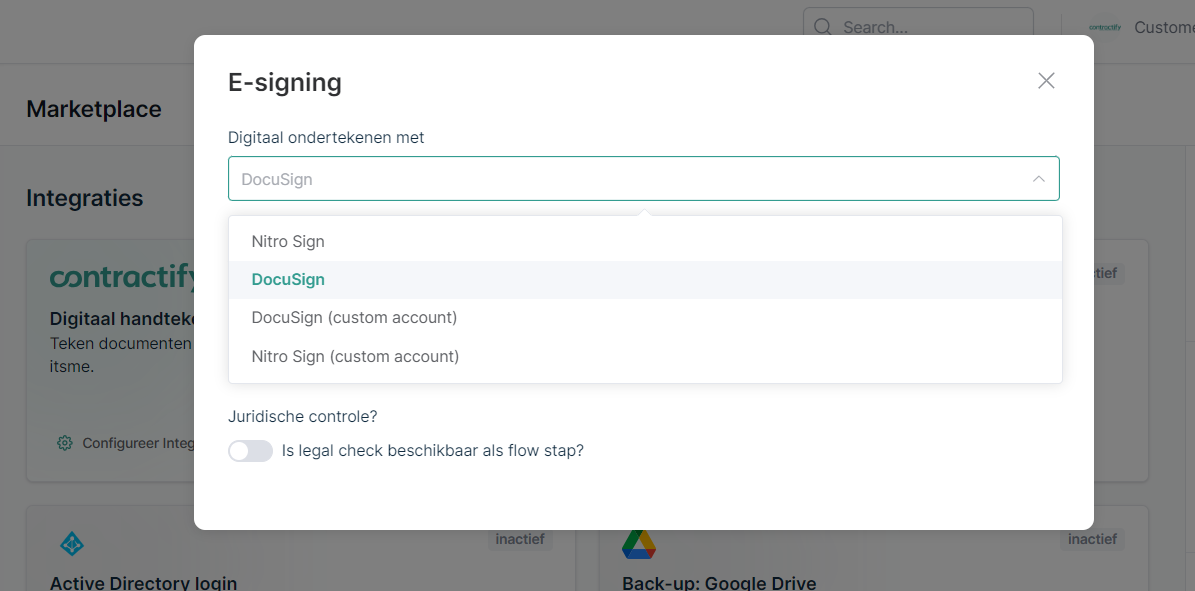Screen dimensions: 1195x591
Task: Choose the DocuSign option
Action: coord(288,280)
